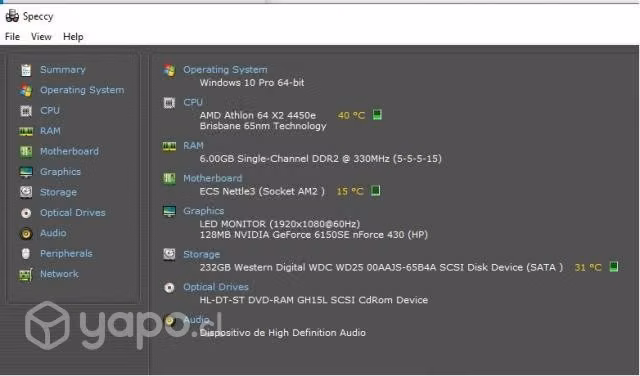Go to RAM section in sidebar
The width and height of the screenshot is (640, 376).
(50, 131)
